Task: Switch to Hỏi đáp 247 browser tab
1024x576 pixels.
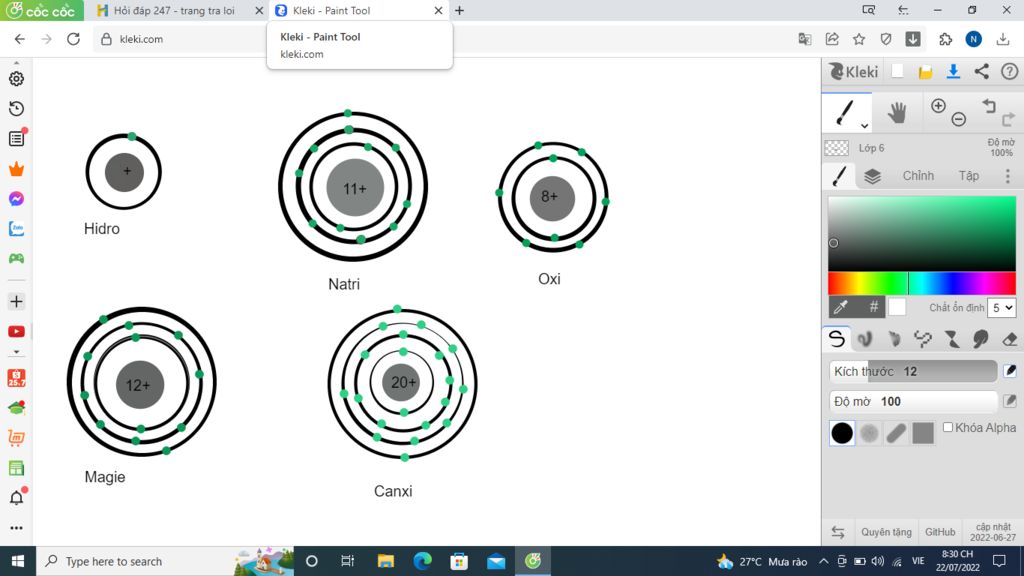Action: pyautogui.click(x=174, y=10)
